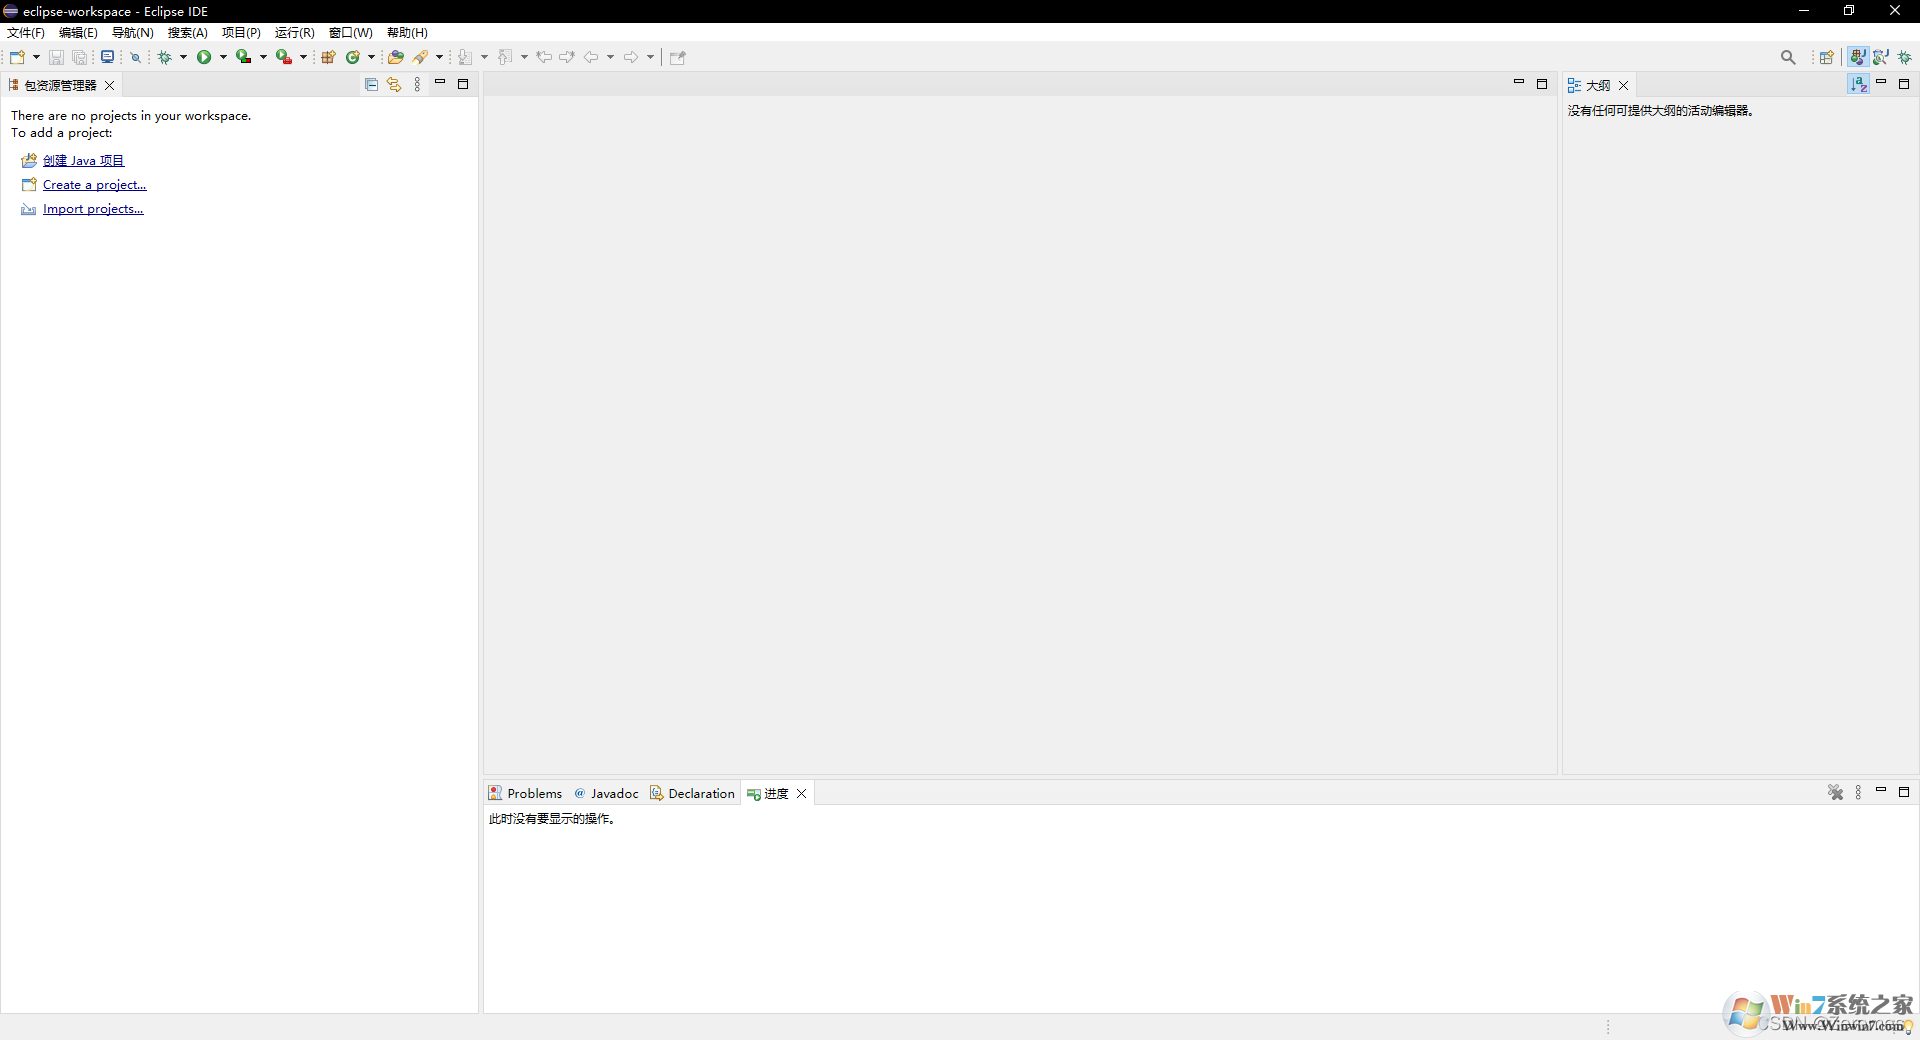
Task: Toggle alphabetical Sort in the Outline view
Action: click(1859, 85)
